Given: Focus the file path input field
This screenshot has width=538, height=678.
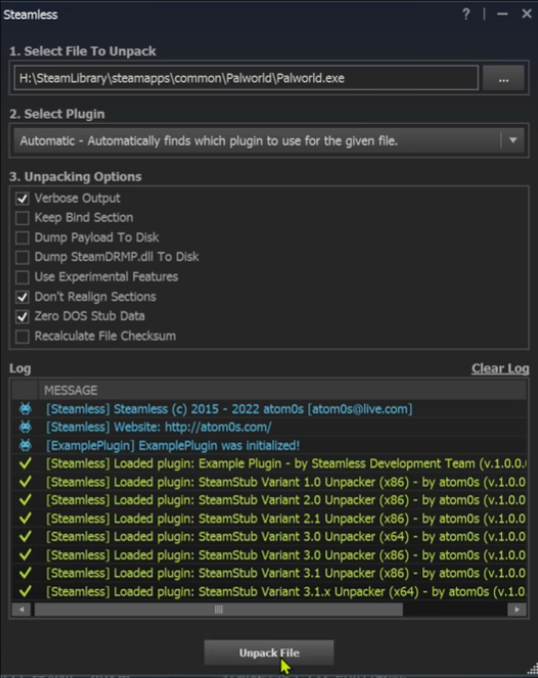Looking at the screenshot, I should coord(246,78).
